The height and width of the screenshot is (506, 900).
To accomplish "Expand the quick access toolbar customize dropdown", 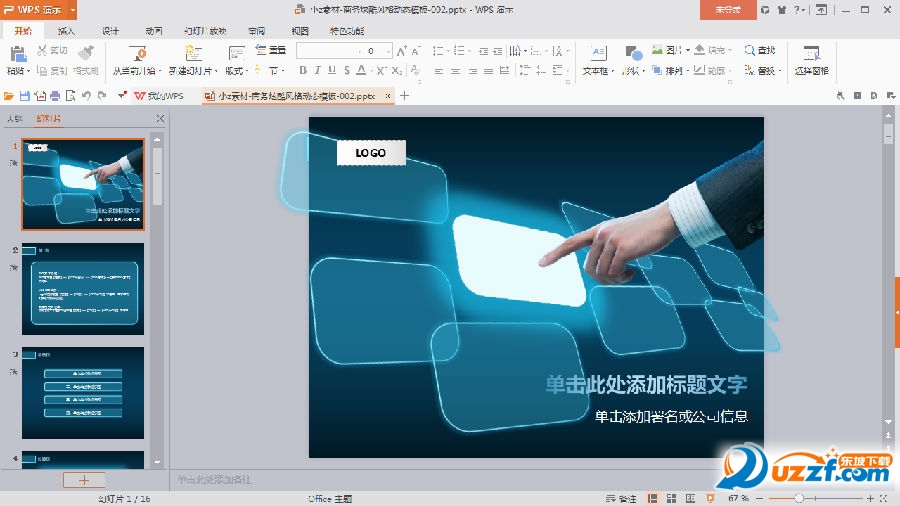I will 122,96.
